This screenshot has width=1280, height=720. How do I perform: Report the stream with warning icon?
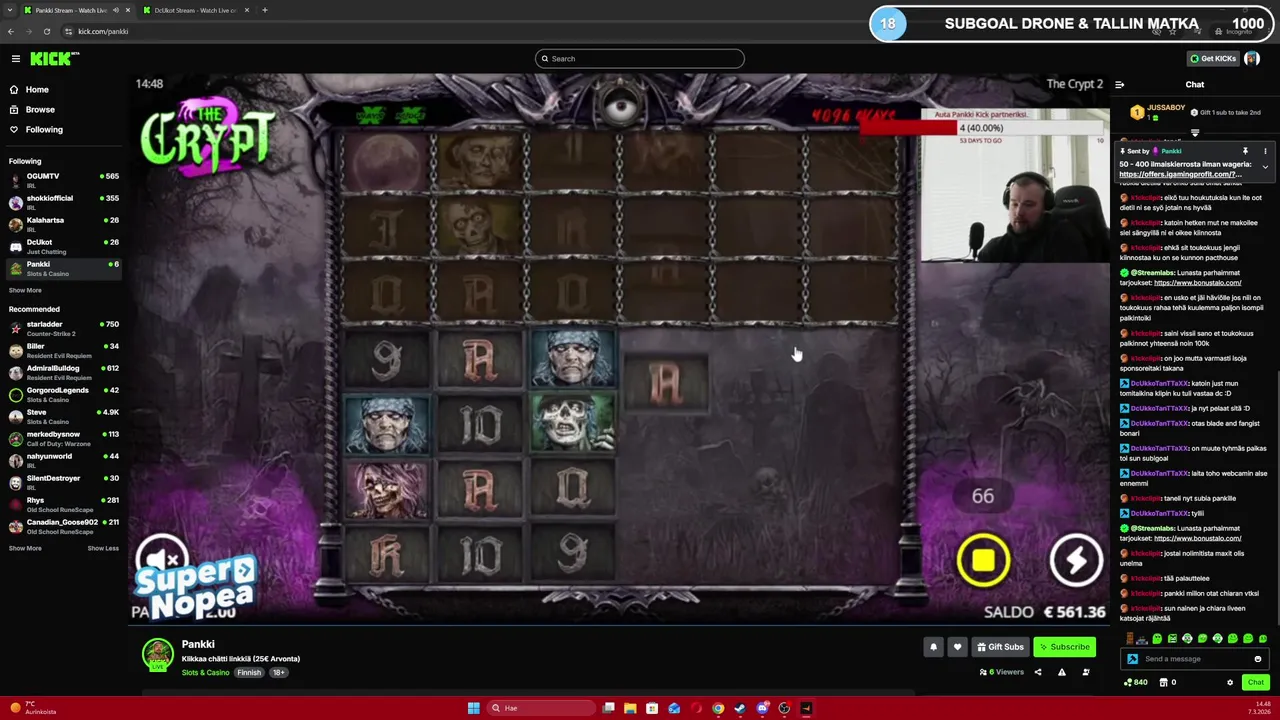pos(1062,672)
